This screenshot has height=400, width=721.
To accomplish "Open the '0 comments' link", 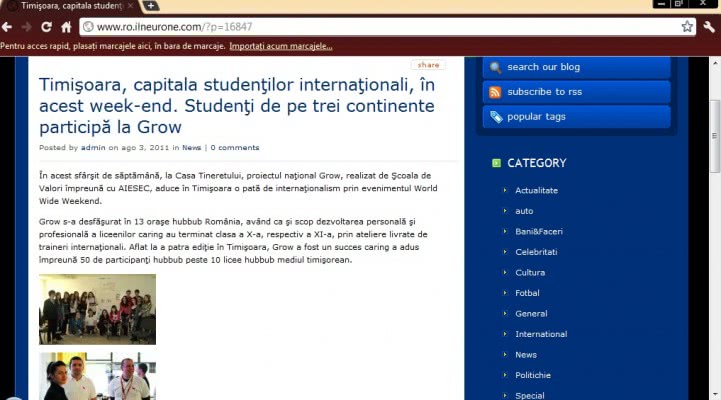I will [234, 148].
